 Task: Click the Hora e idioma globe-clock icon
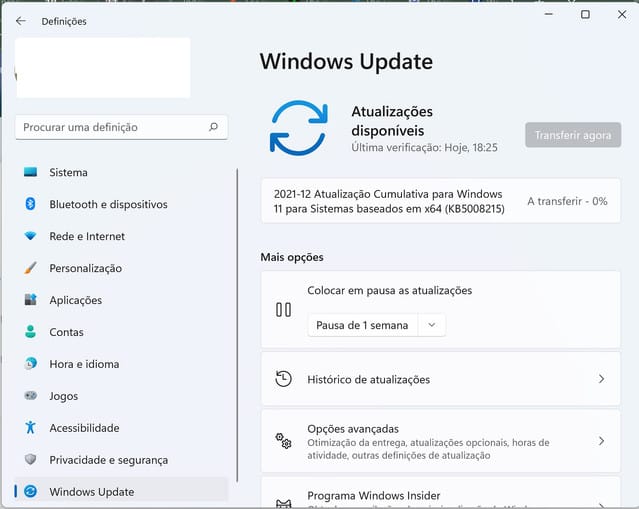[30, 364]
